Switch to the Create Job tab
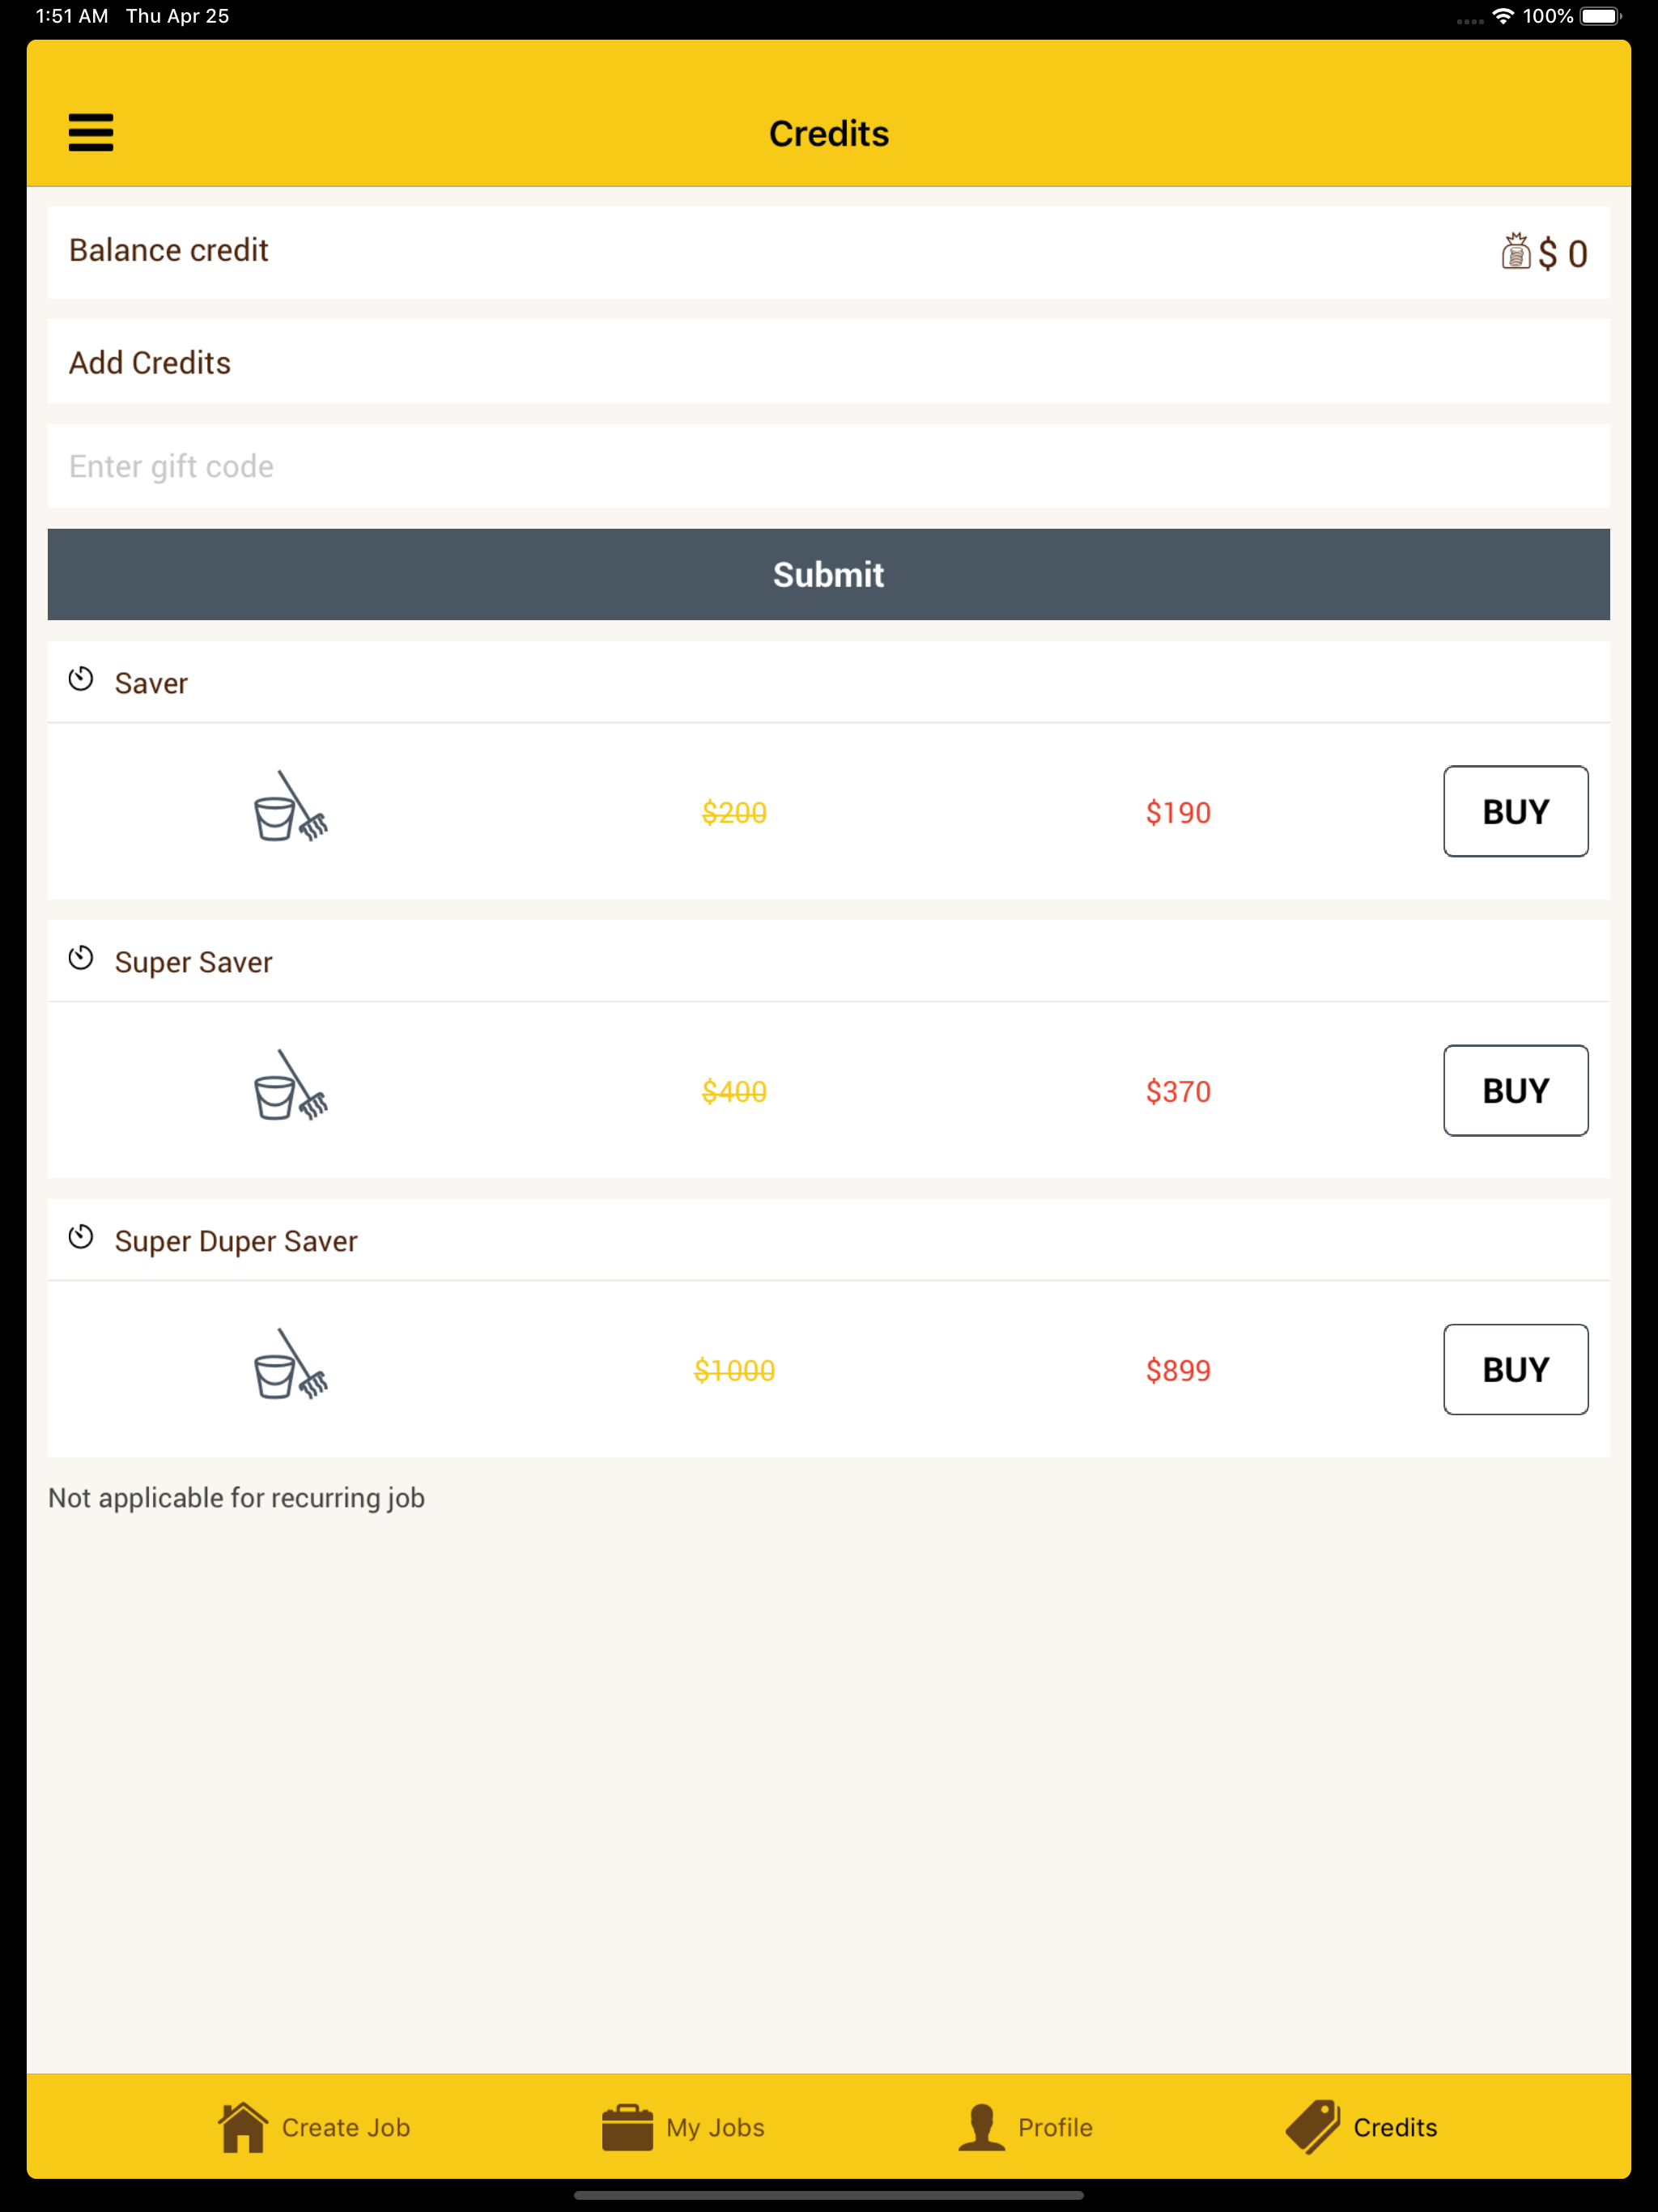The height and width of the screenshot is (2212, 1658). pyautogui.click(x=314, y=2127)
